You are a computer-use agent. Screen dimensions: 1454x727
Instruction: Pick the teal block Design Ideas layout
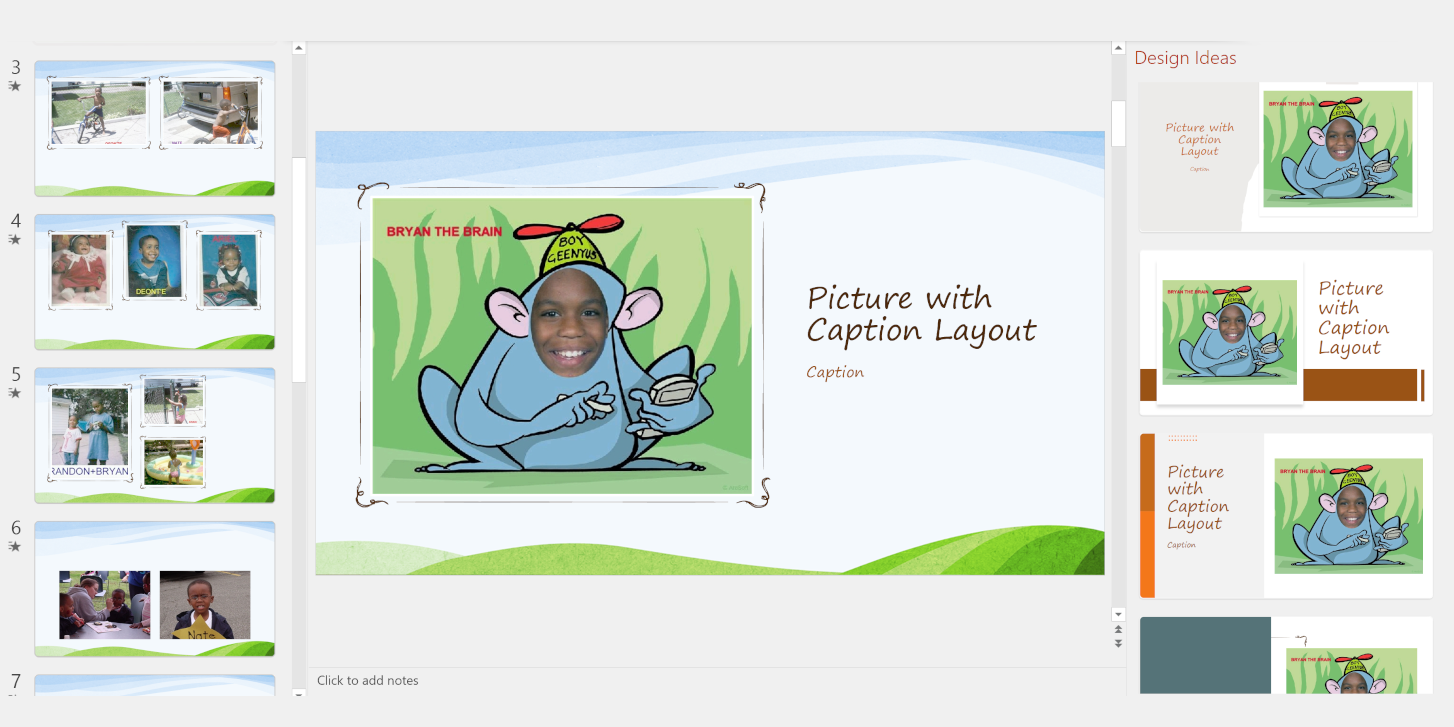tap(1286, 655)
